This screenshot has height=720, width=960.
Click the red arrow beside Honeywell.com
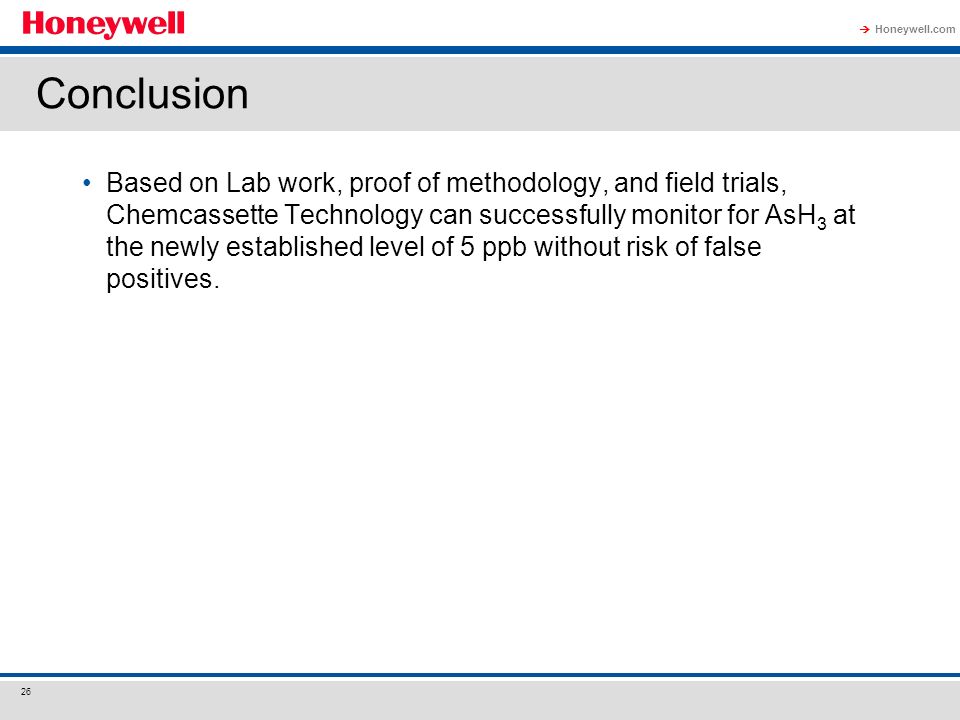[x=864, y=29]
